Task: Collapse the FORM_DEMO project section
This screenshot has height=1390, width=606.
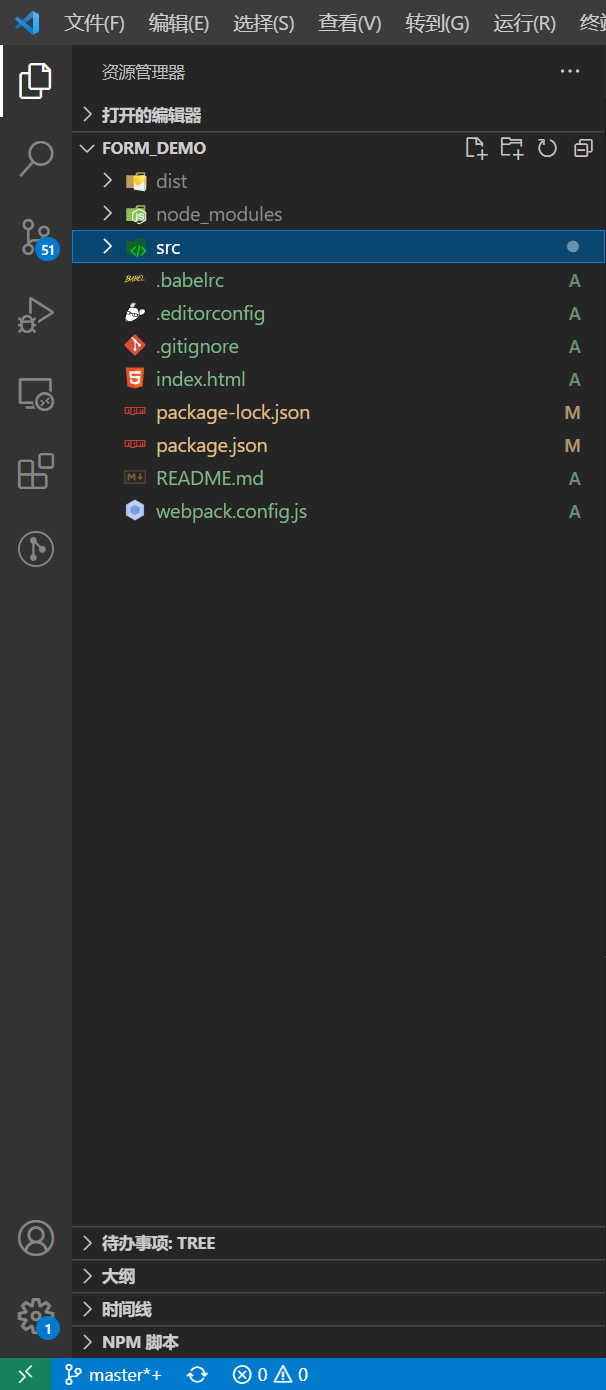Action: pos(154,148)
